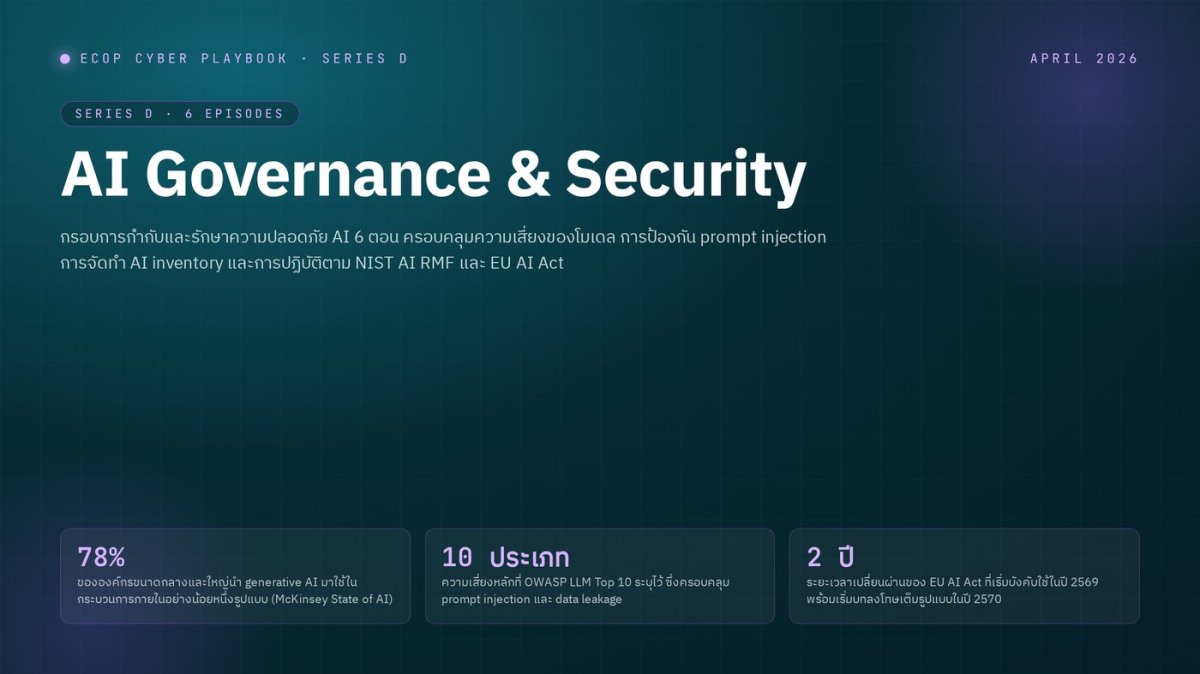
Task: Select the 78% statistic card
Action: pyautogui.click(x=235, y=576)
